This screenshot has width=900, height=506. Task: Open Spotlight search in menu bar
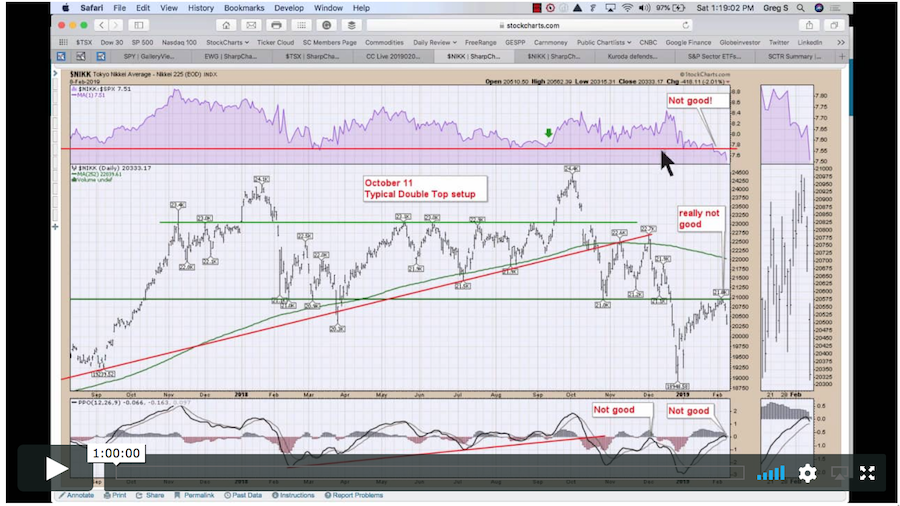pos(800,8)
